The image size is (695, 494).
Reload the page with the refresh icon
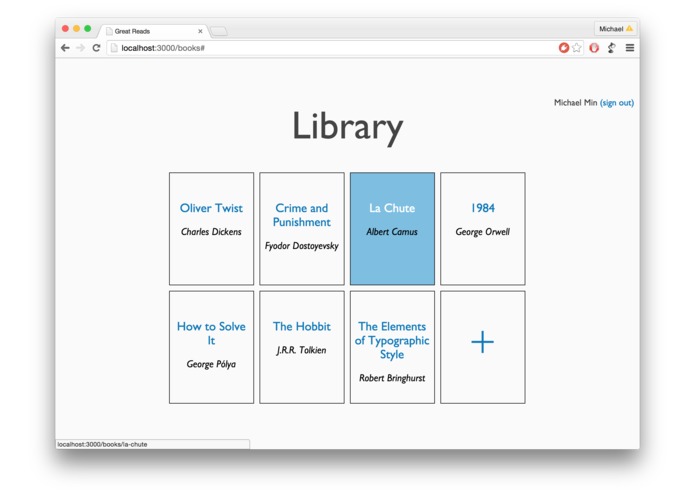click(x=96, y=48)
